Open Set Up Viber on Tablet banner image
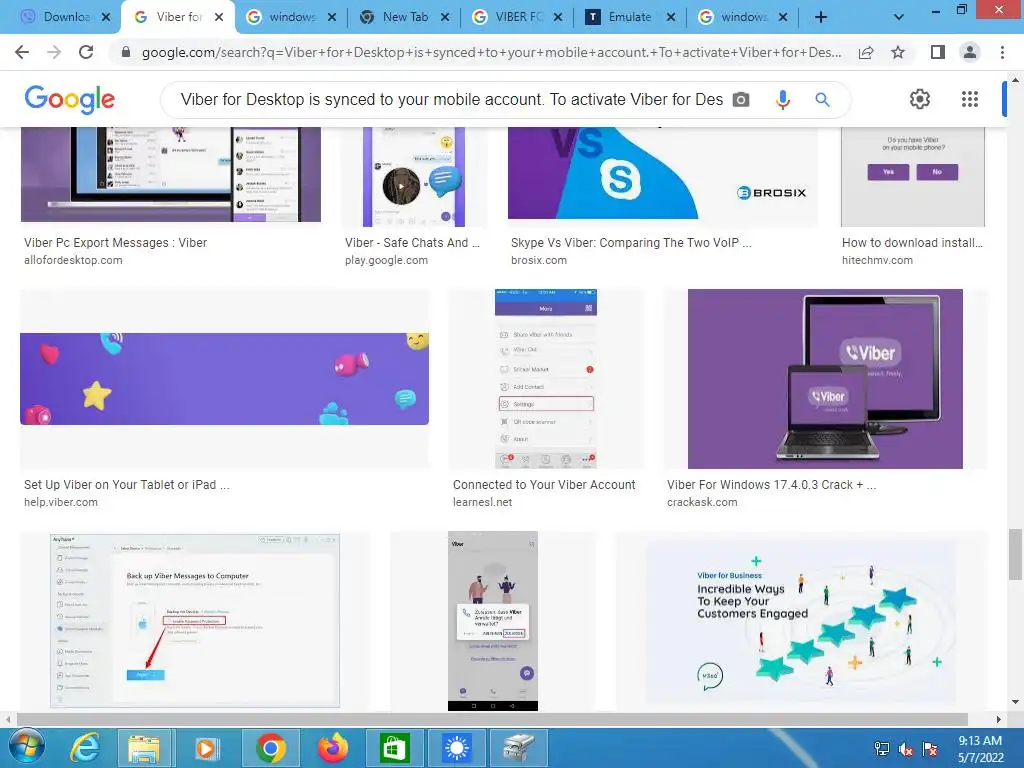 tap(225, 379)
